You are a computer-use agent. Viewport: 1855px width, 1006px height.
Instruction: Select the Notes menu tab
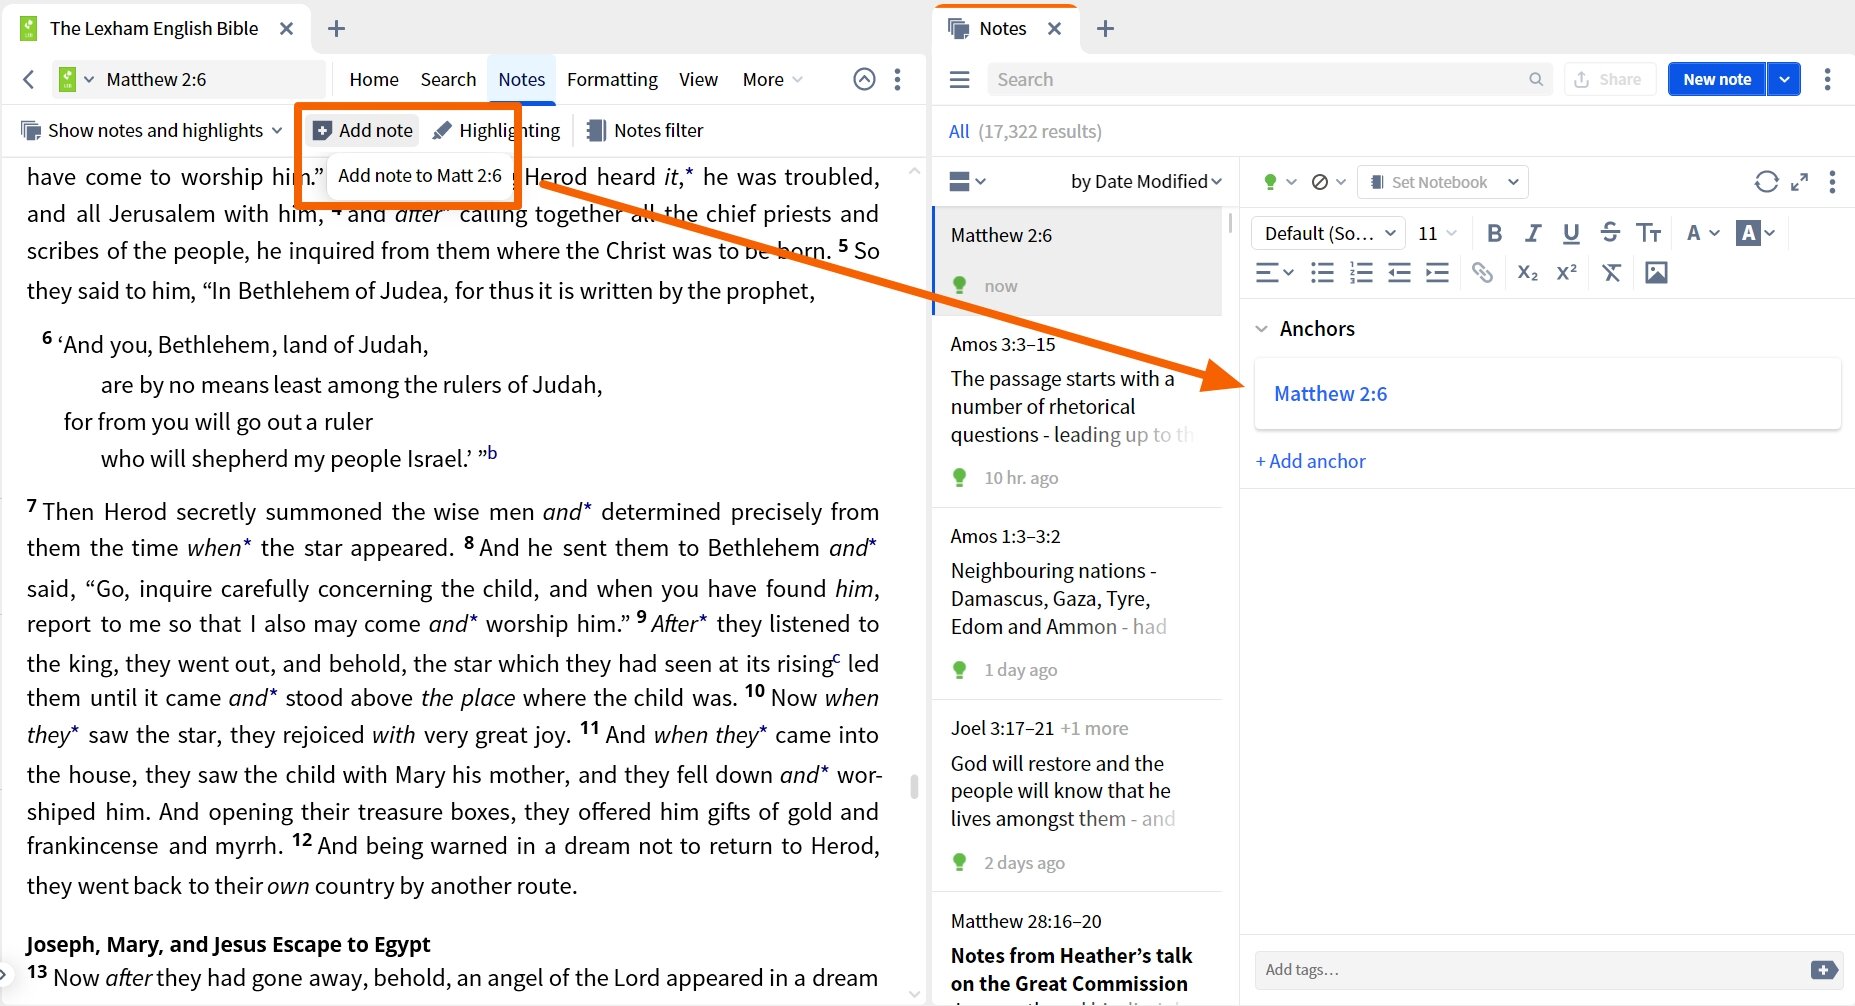[522, 79]
